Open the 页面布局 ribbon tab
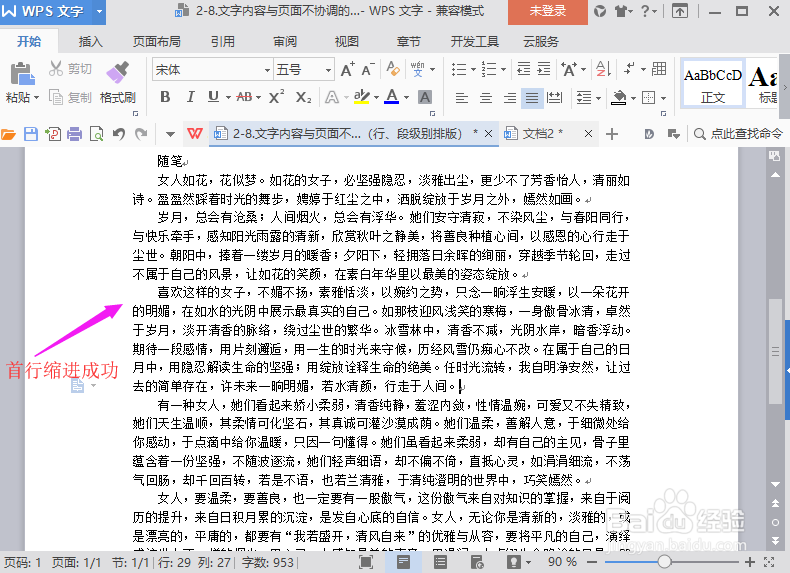This screenshot has width=790, height=573. [157, 41]
